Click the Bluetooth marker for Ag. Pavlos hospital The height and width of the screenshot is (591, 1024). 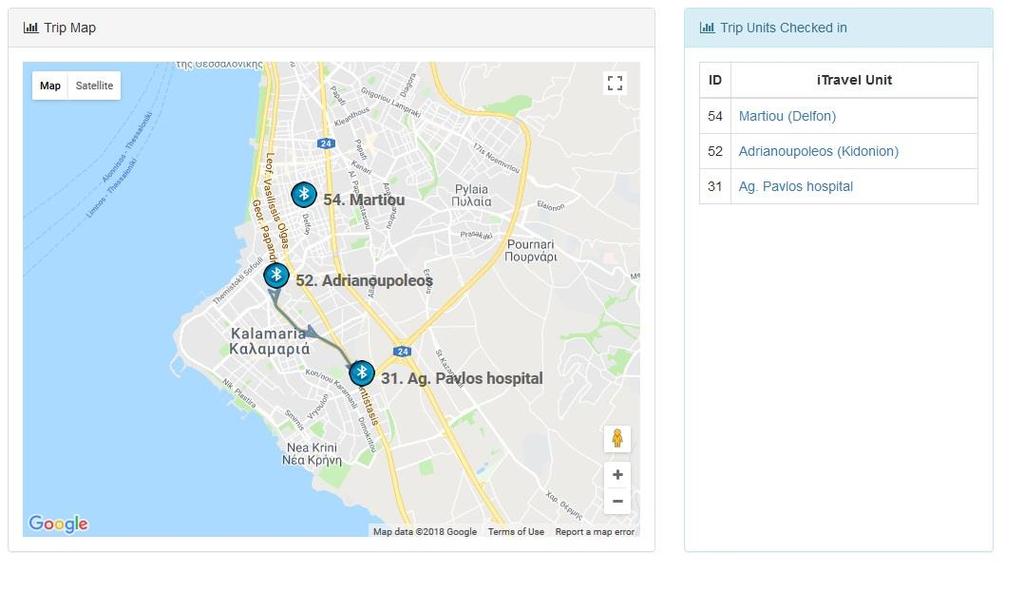(x=361, y=374)
